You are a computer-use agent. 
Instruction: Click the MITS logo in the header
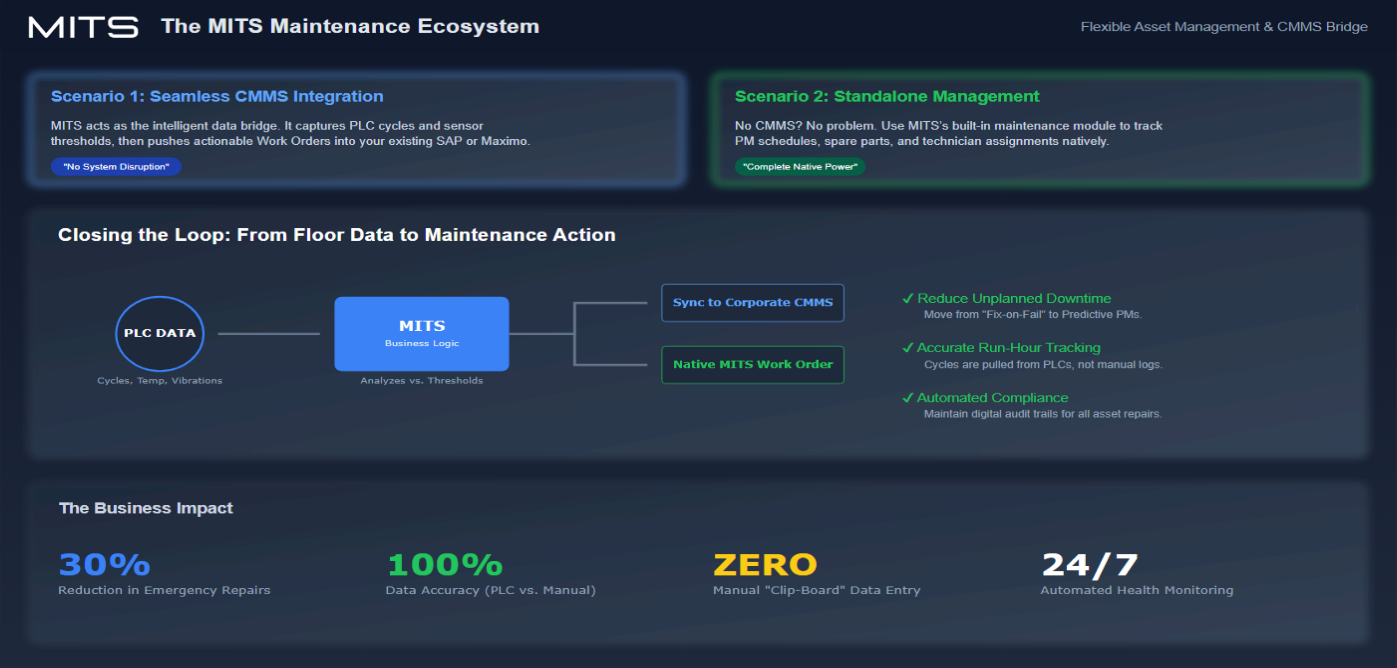pyautogui.click(x=83, y=27)
